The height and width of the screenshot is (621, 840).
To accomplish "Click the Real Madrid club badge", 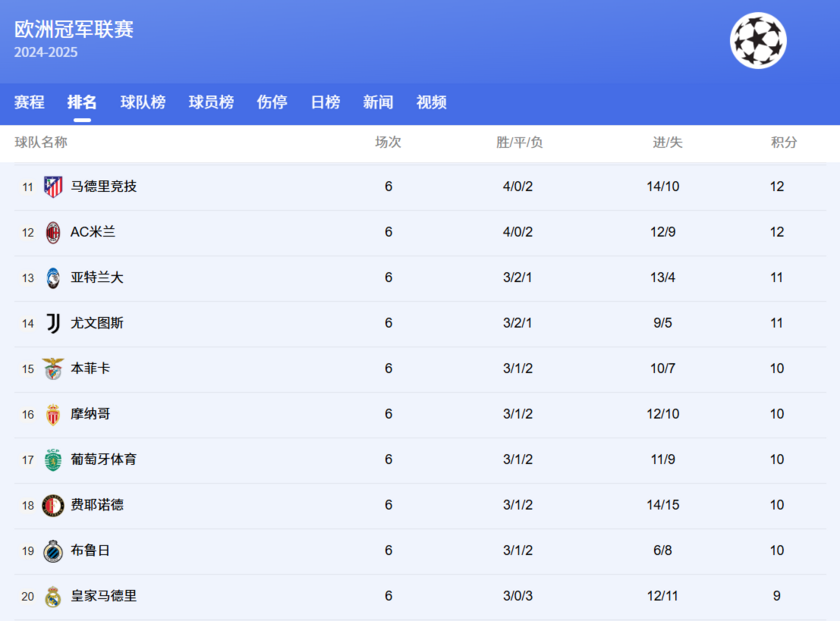I will pos(52,596).
